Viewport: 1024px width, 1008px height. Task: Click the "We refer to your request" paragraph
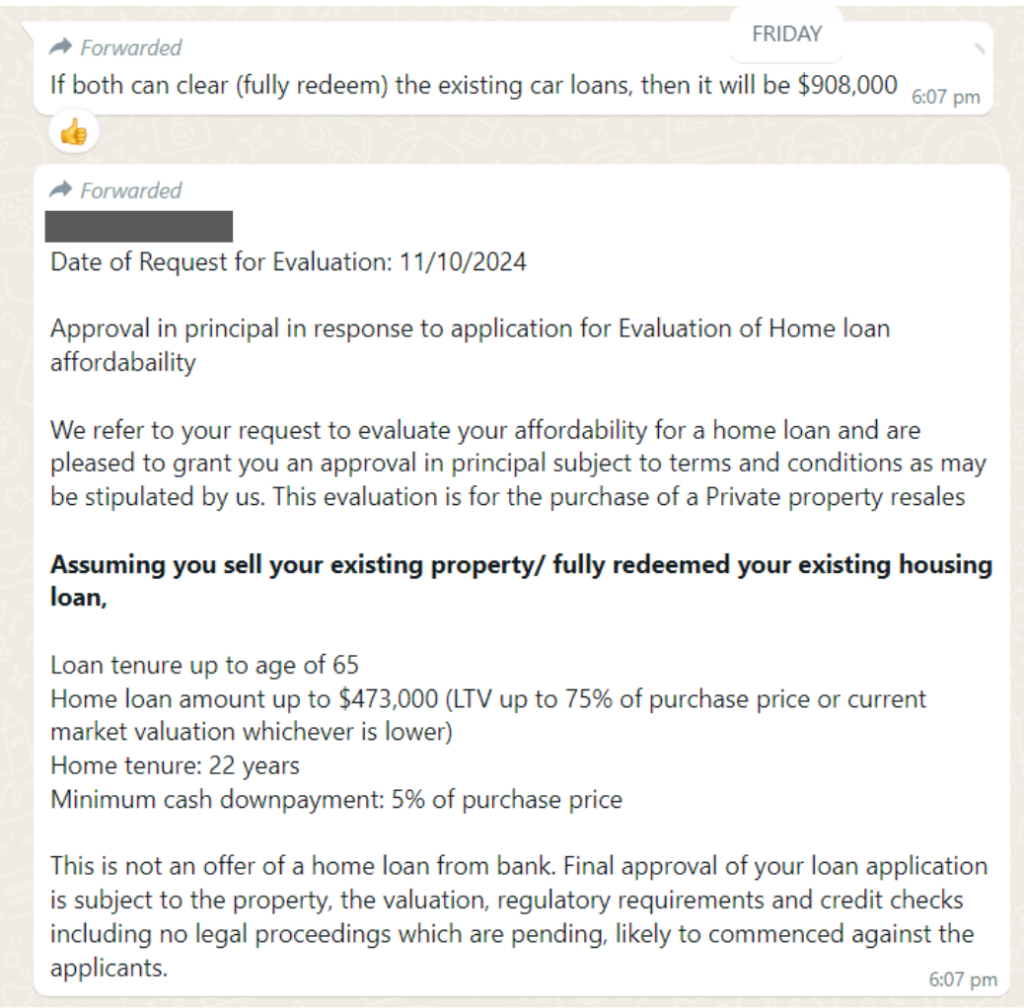tap(517, 464)
